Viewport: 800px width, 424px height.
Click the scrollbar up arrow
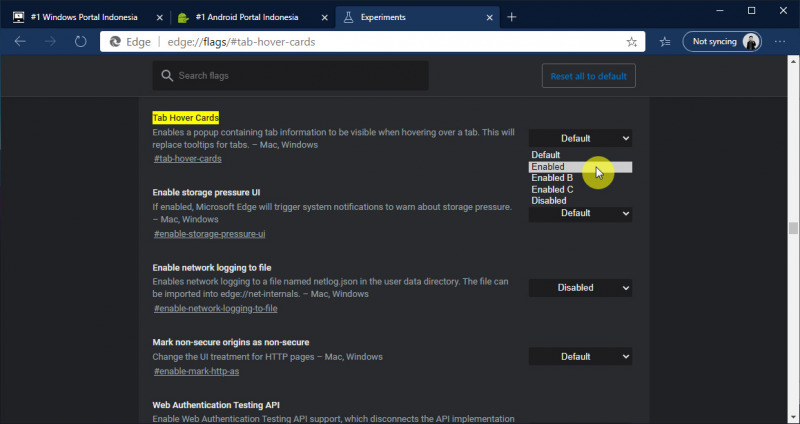[792, 60]
